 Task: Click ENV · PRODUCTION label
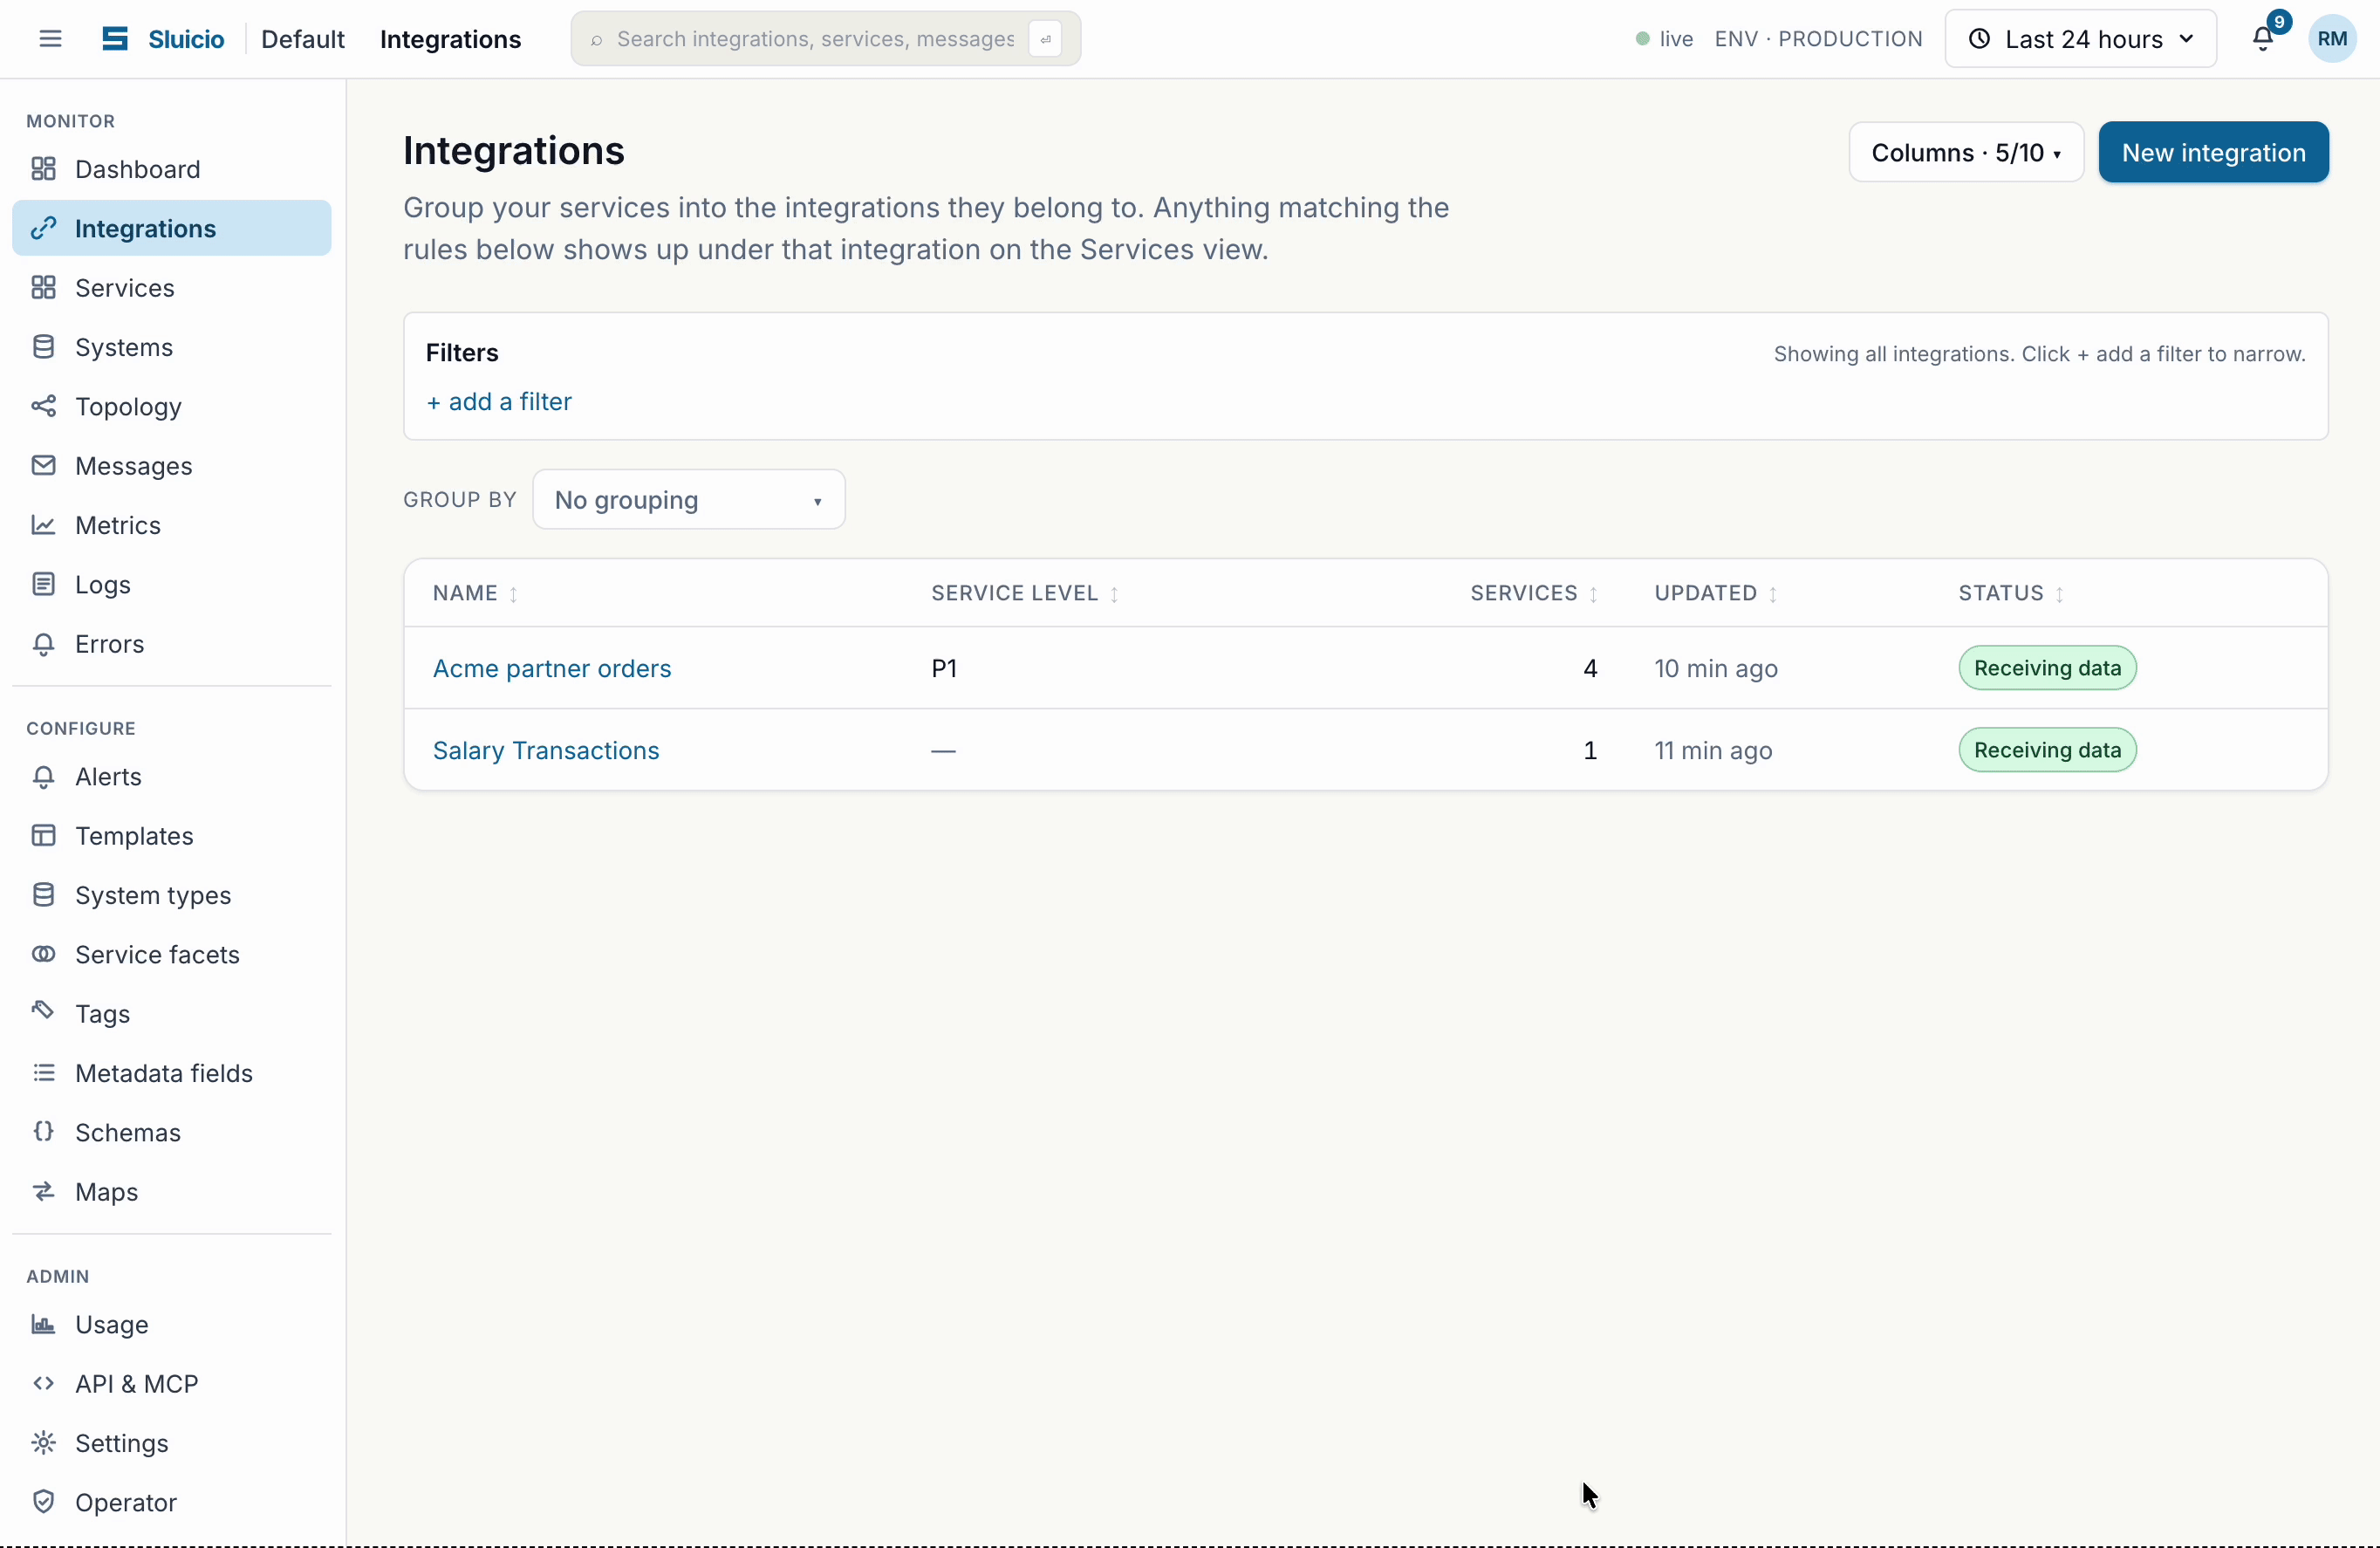(1818, 39)
